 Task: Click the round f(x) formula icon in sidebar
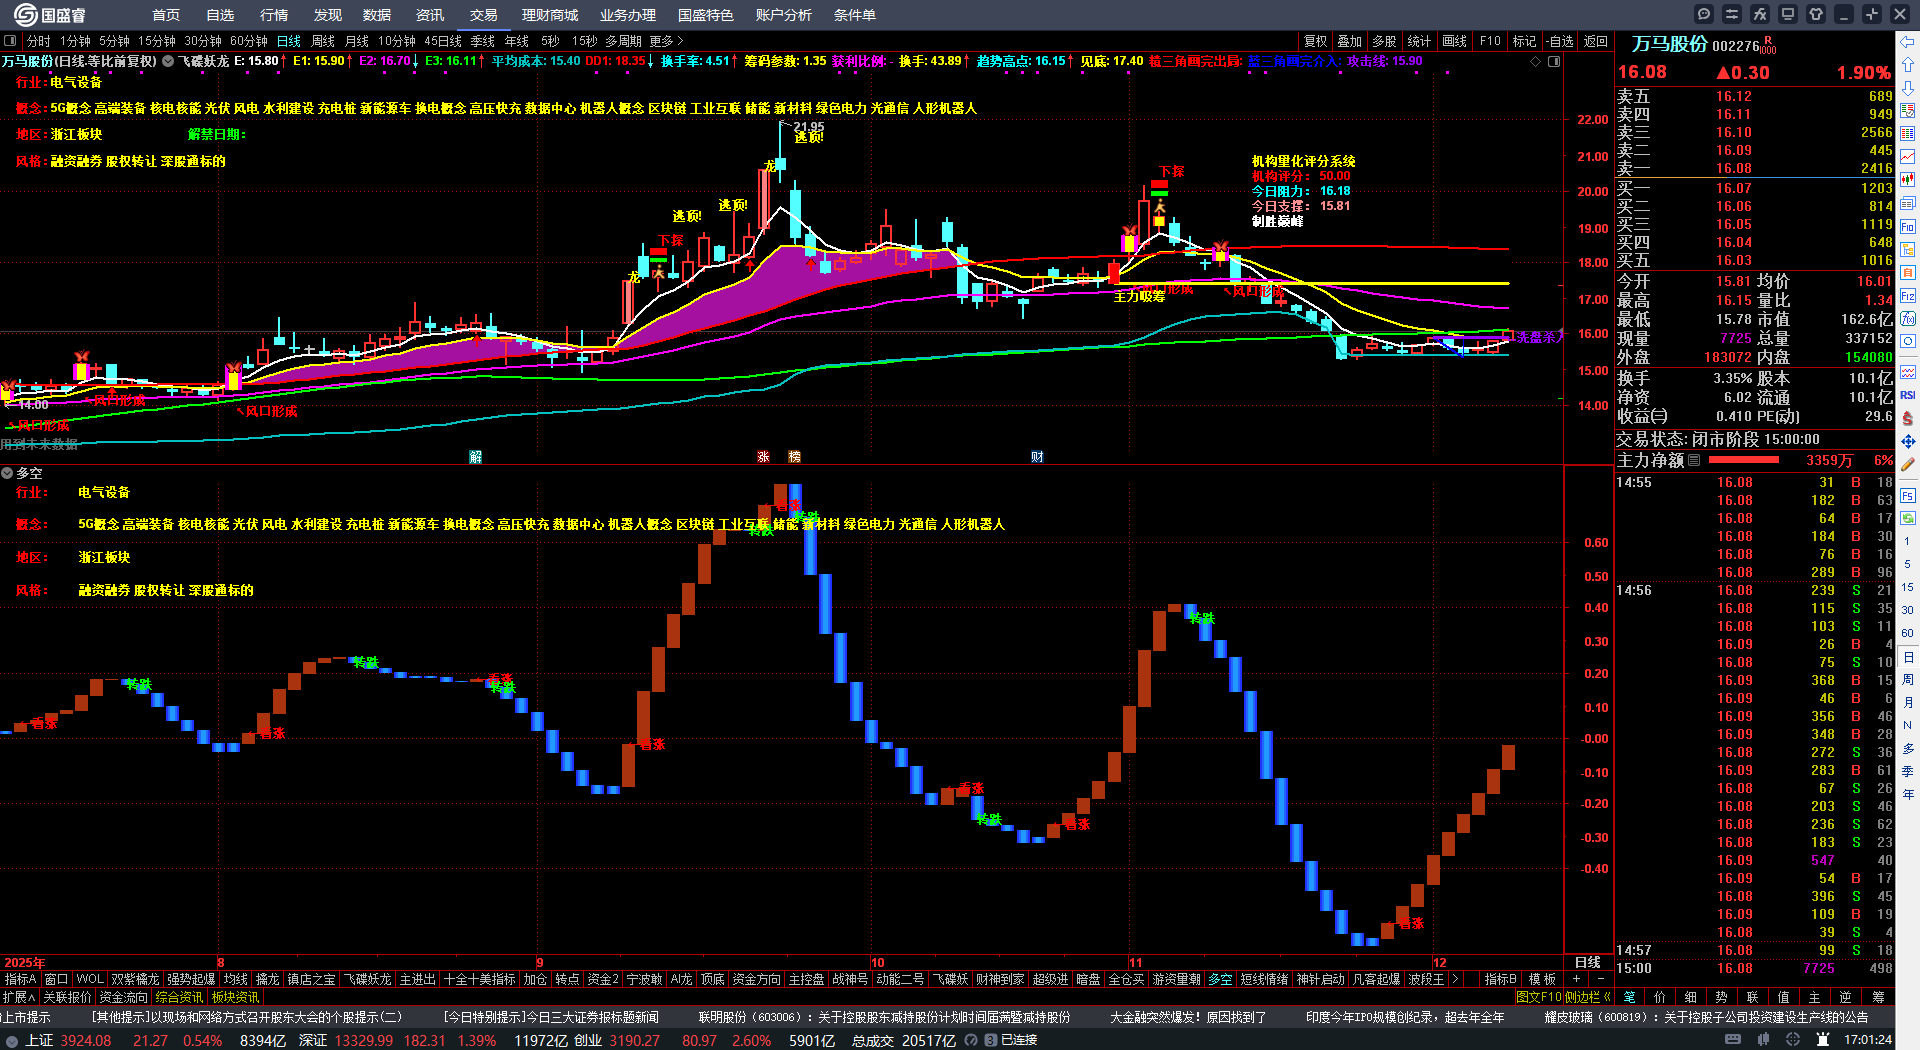pyautogui.click(x=1908, y=319)
